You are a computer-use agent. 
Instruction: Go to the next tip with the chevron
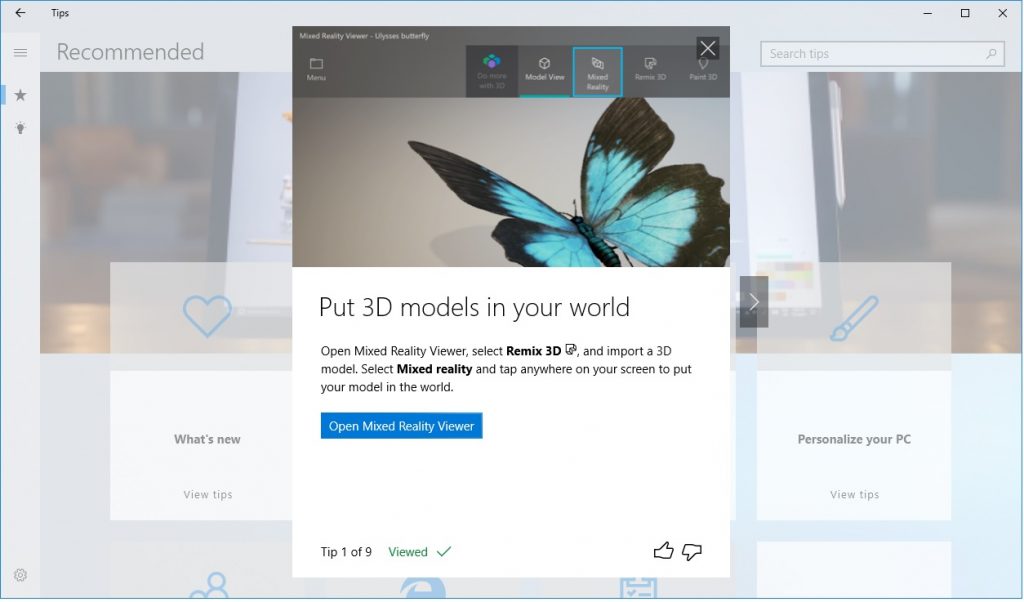coord(754,302)
